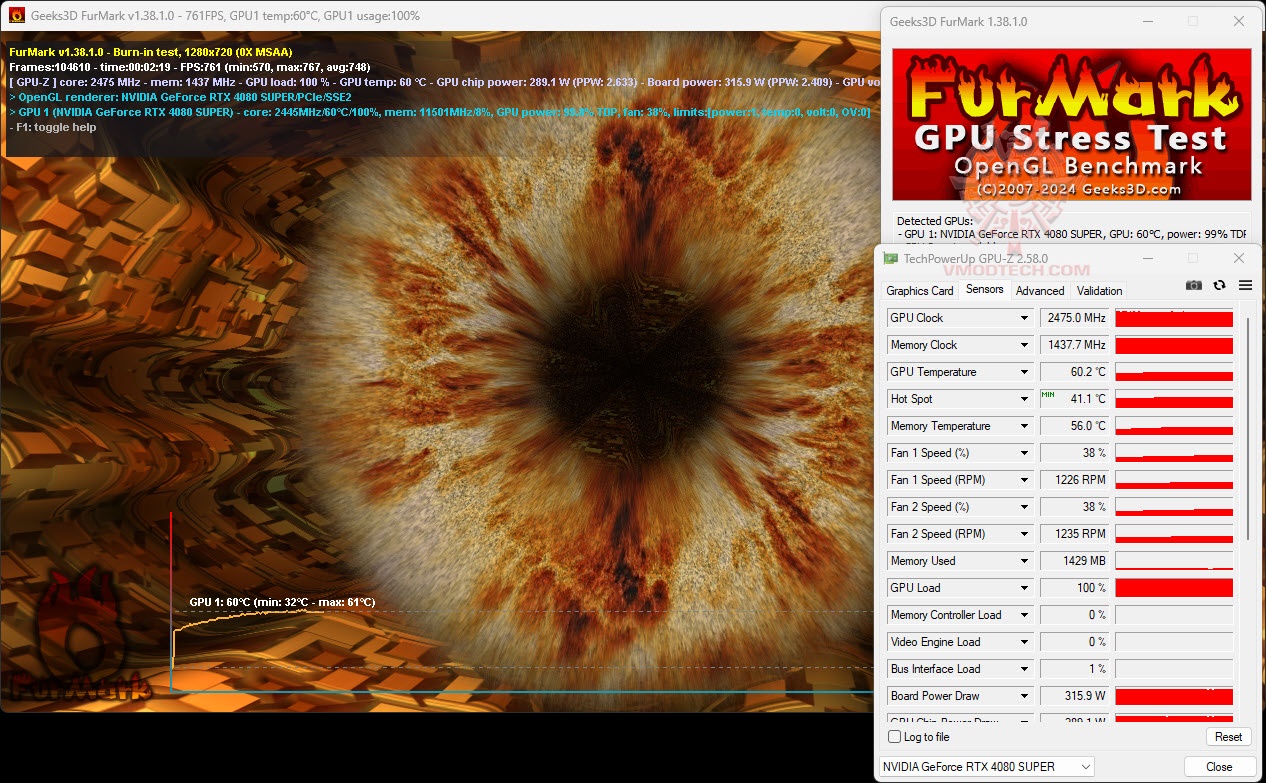Click the GPU Temperature value 60.2 °C
Screen dimensions: 1266x783
point(1073,372)
